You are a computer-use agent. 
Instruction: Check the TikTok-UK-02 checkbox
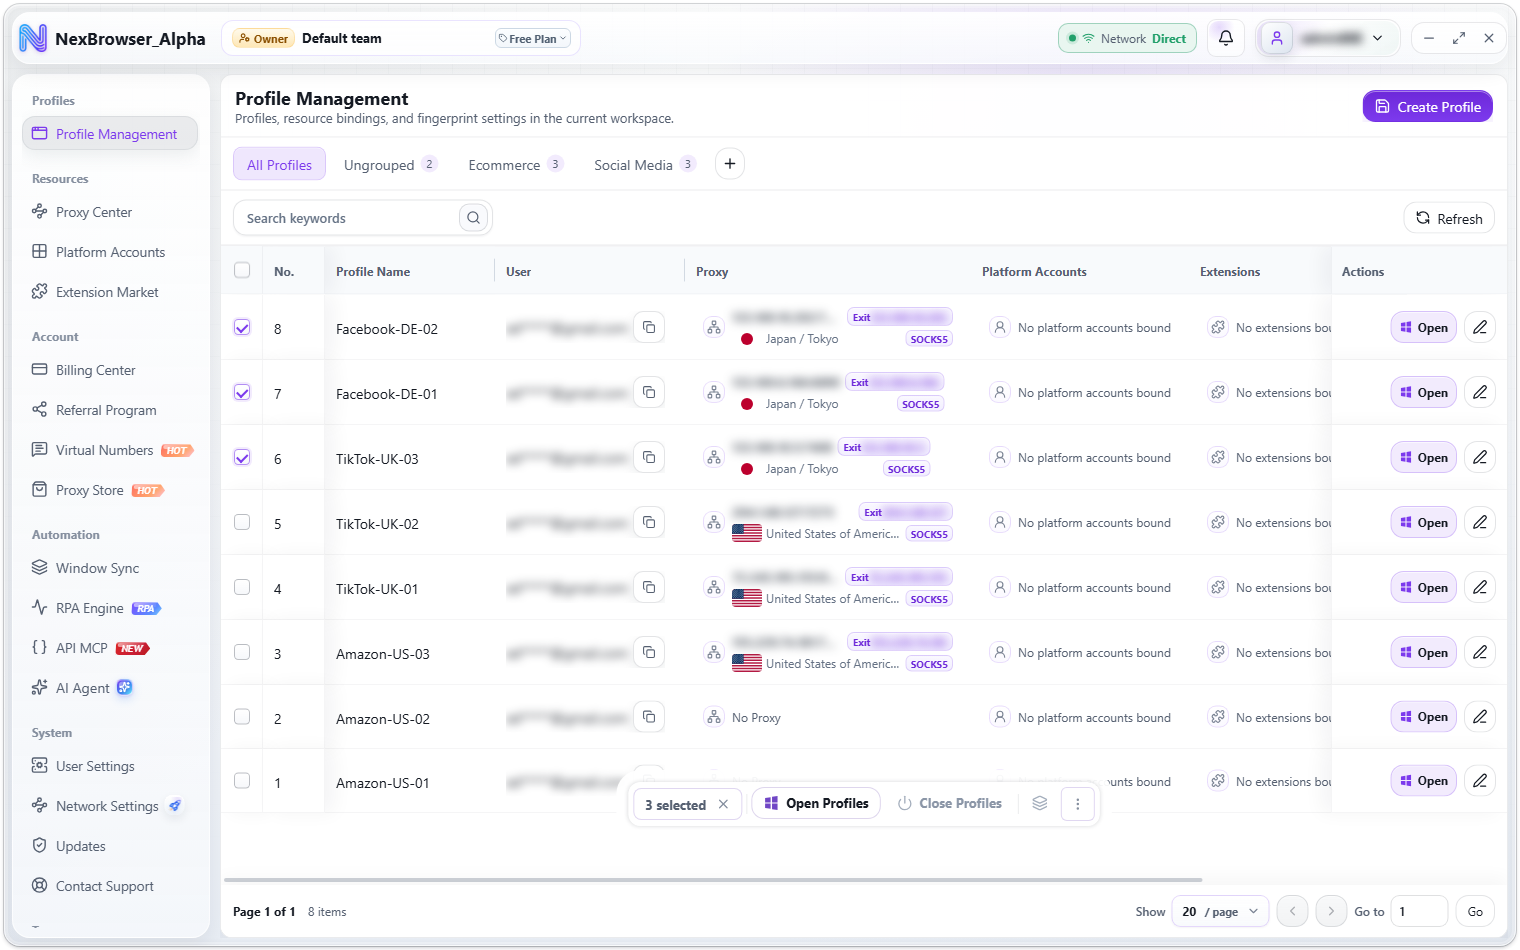242,522
